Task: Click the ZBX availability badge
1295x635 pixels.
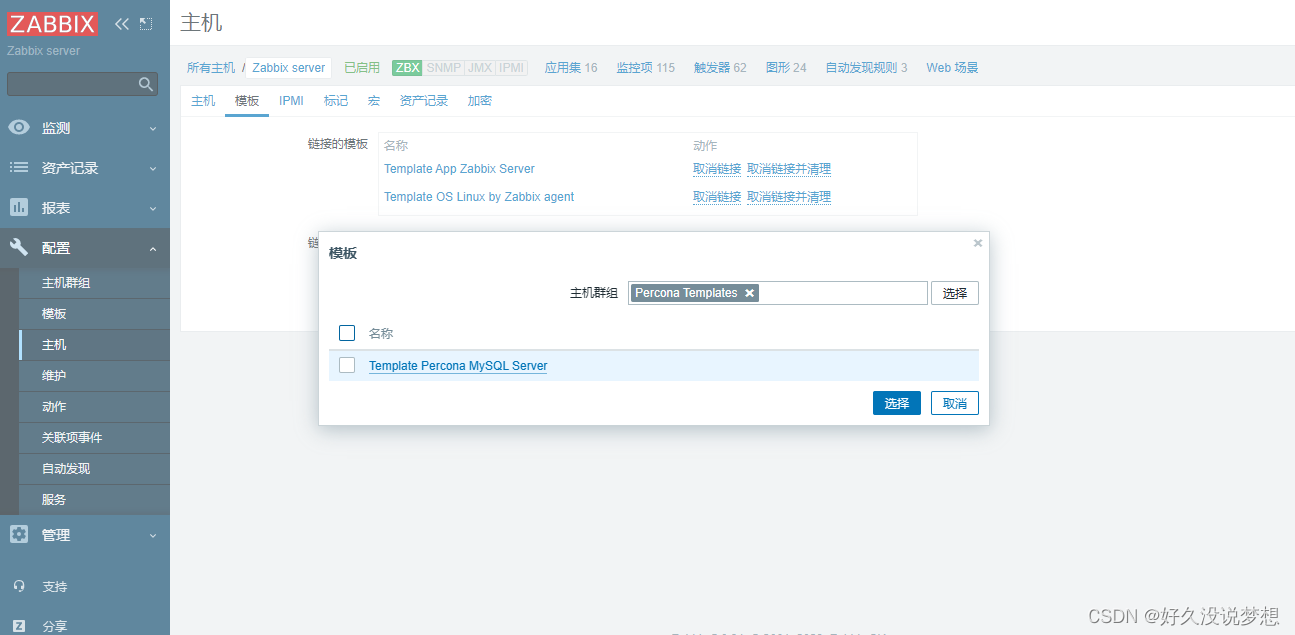Action: point(407,68)
